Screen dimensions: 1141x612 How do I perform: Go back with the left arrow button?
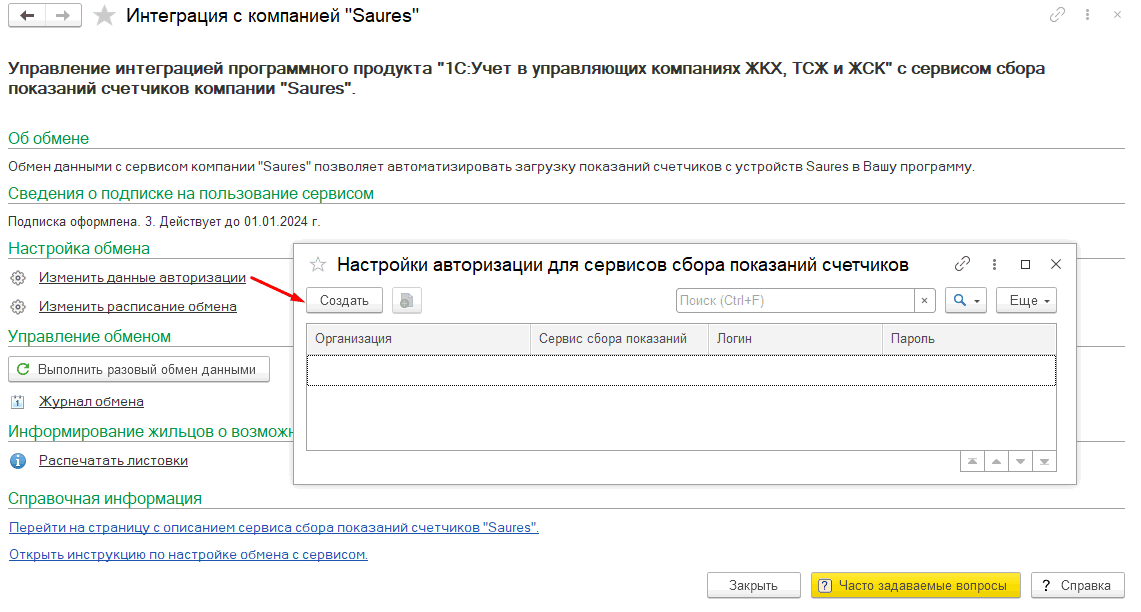(x=27, y=15)
